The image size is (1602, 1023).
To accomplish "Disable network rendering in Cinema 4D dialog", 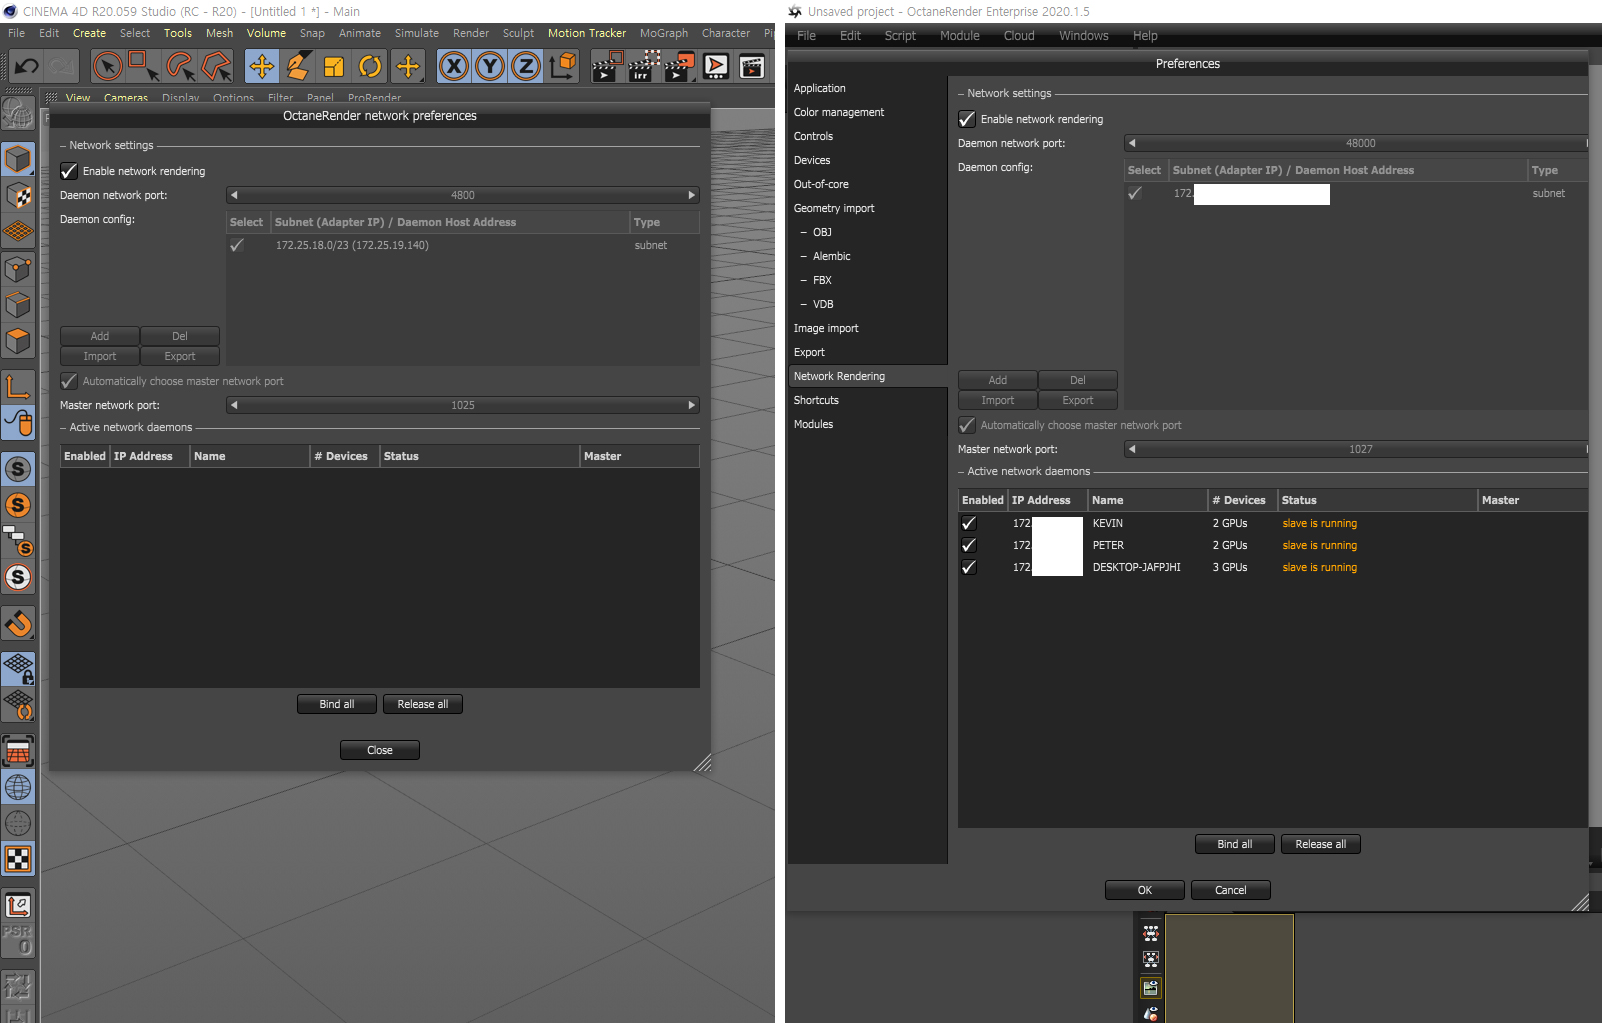I will click(x=69, y=171).
